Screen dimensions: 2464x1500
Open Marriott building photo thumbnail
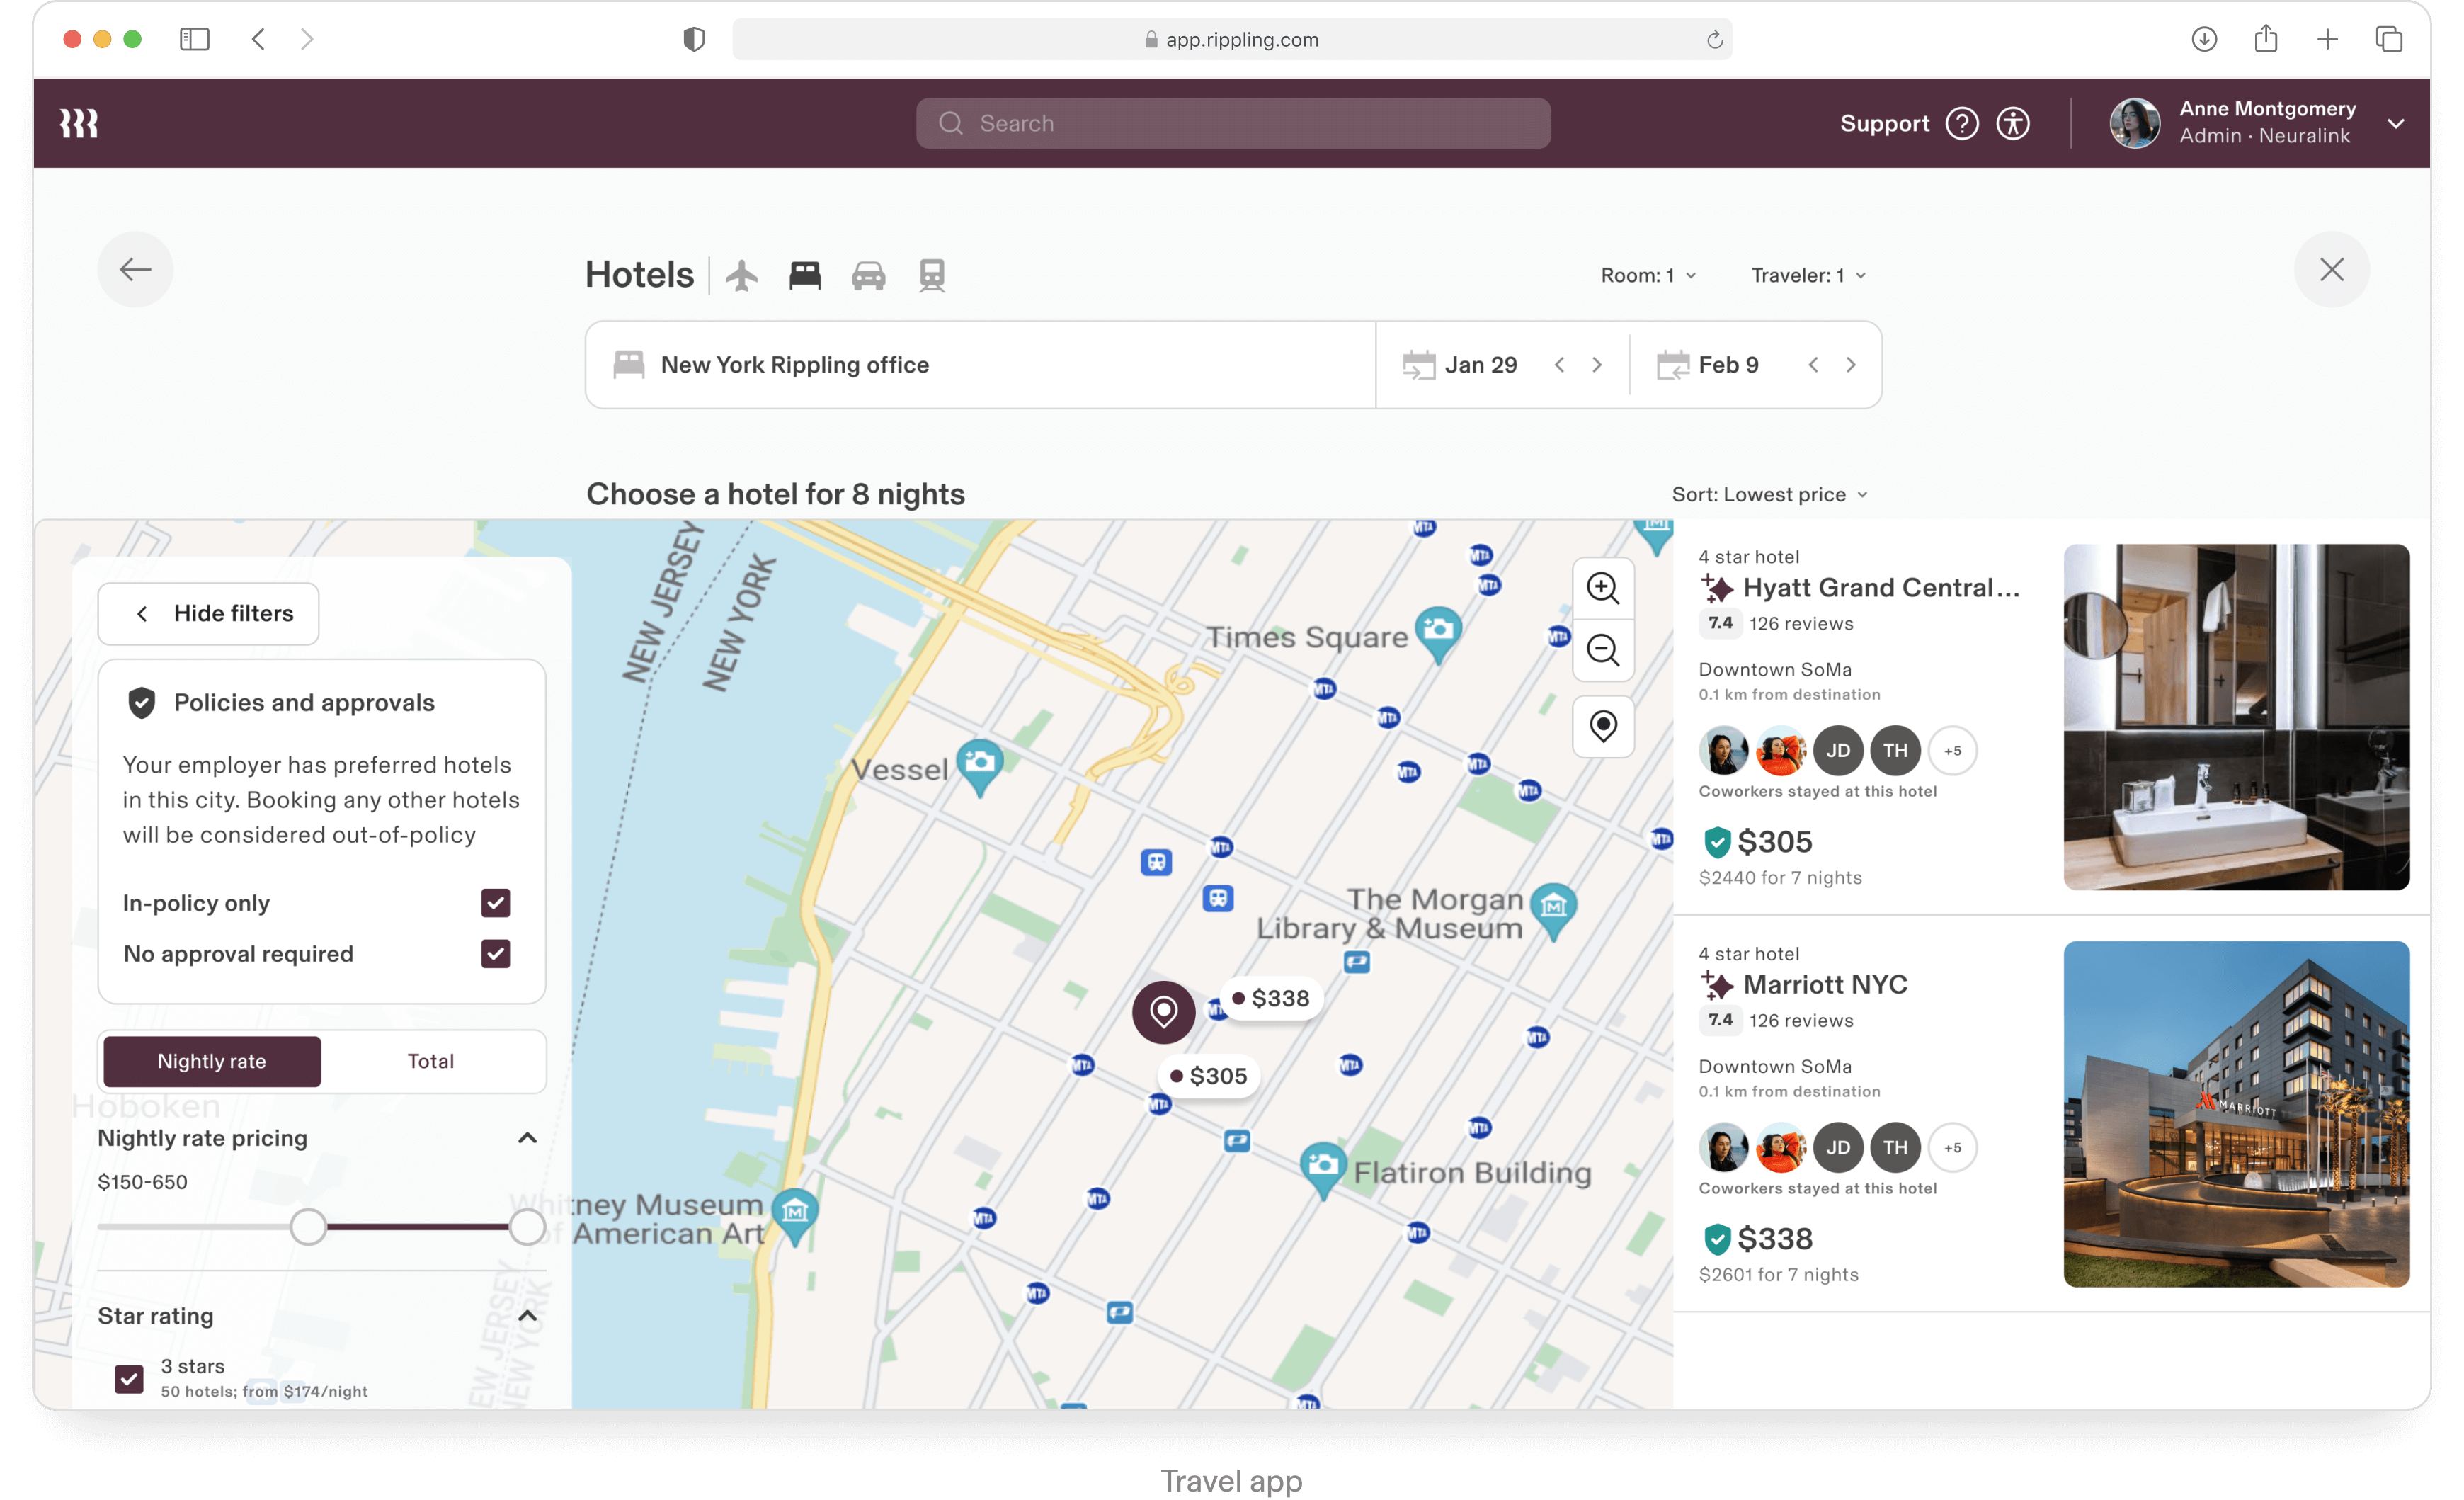coord(2236,1114)
